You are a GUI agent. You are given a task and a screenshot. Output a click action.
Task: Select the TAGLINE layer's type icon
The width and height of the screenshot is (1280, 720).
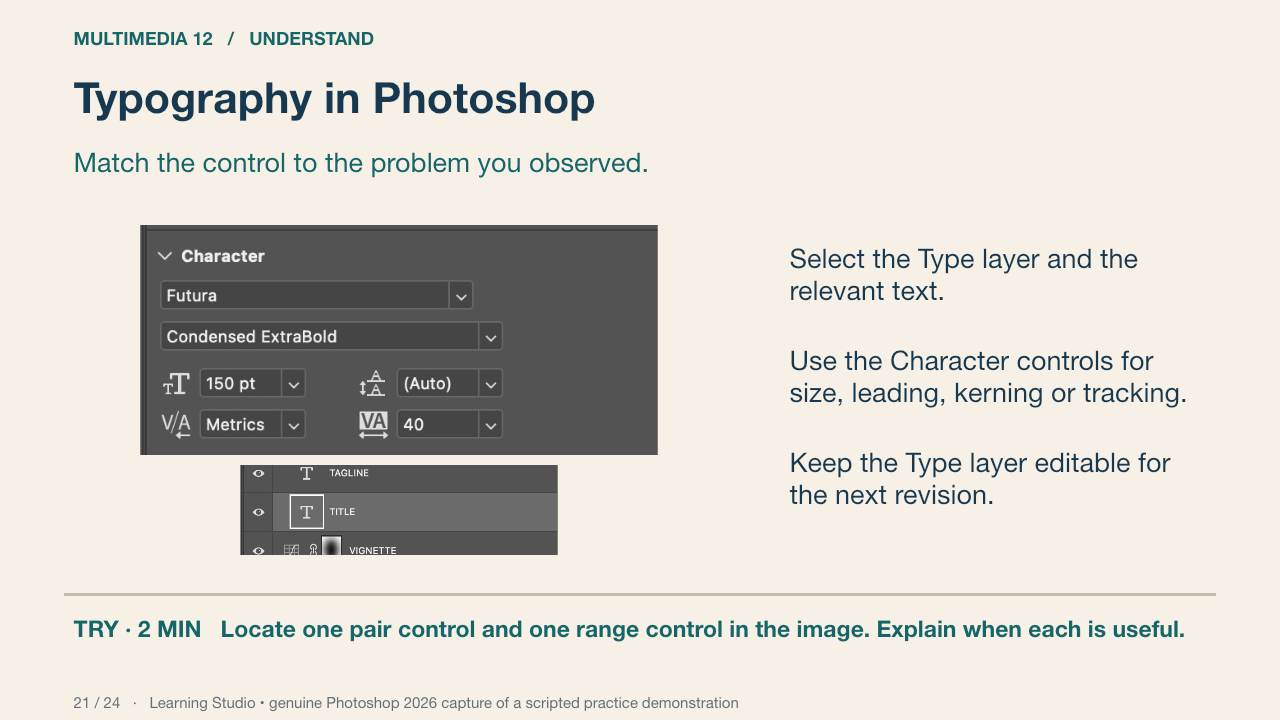[307, 473]
